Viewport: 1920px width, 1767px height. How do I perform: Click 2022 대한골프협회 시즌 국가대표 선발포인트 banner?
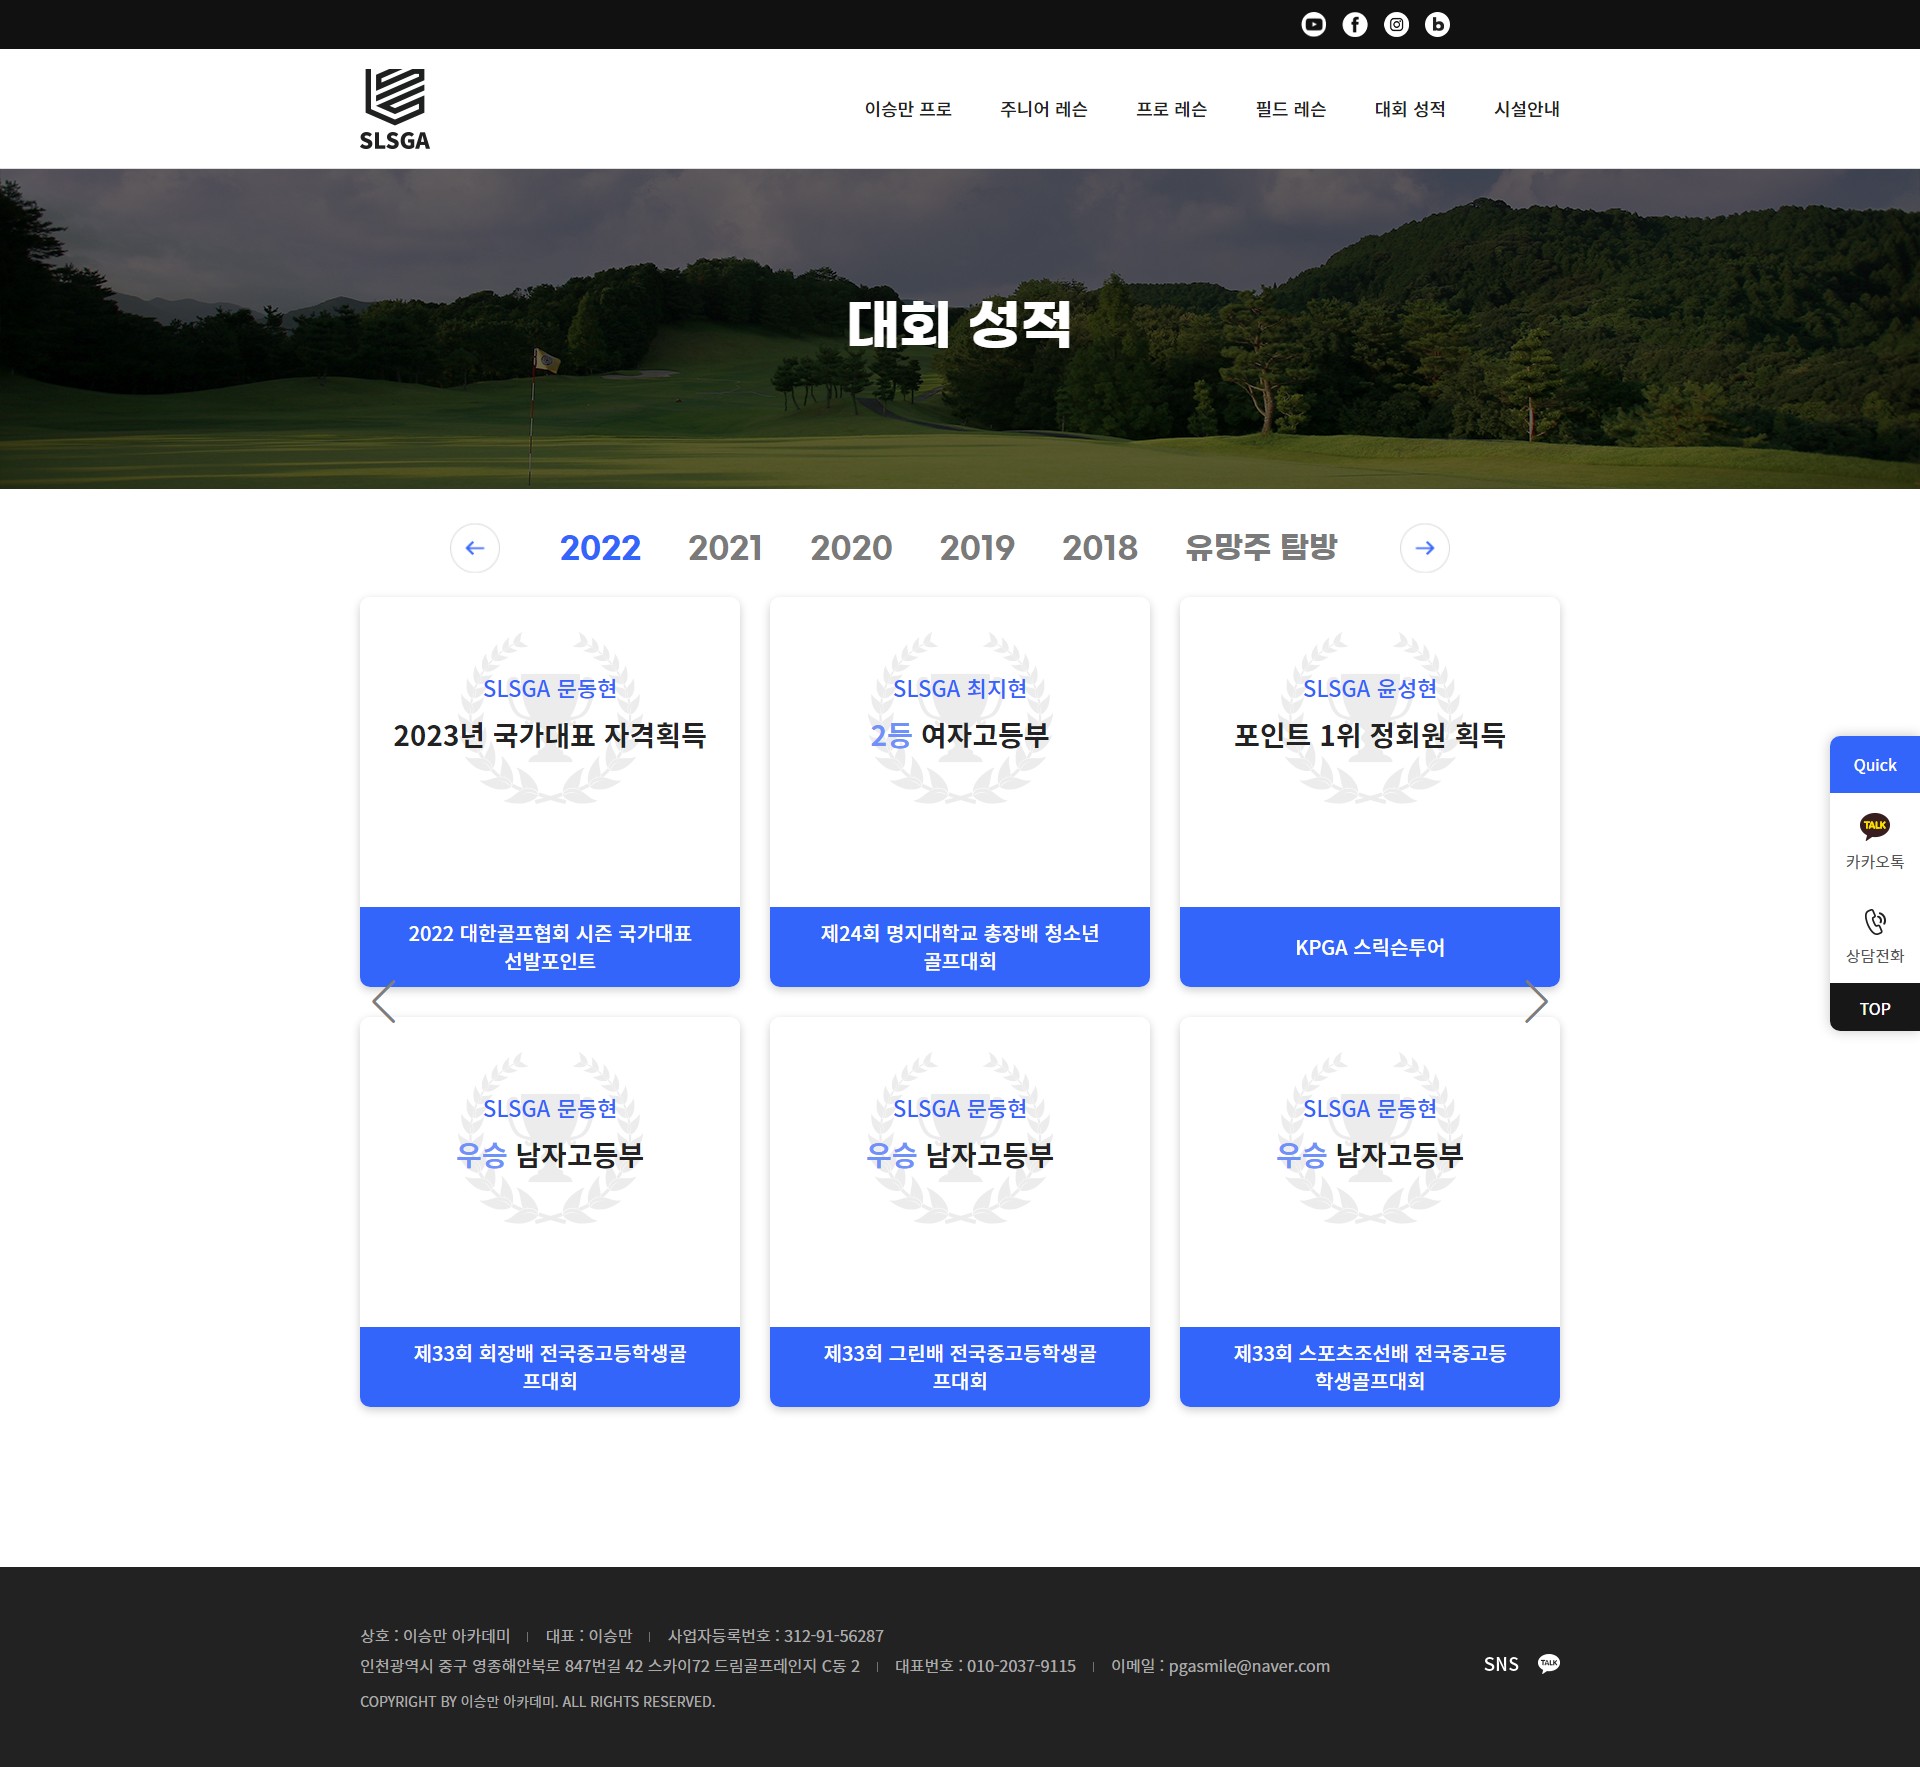[550, 947]
